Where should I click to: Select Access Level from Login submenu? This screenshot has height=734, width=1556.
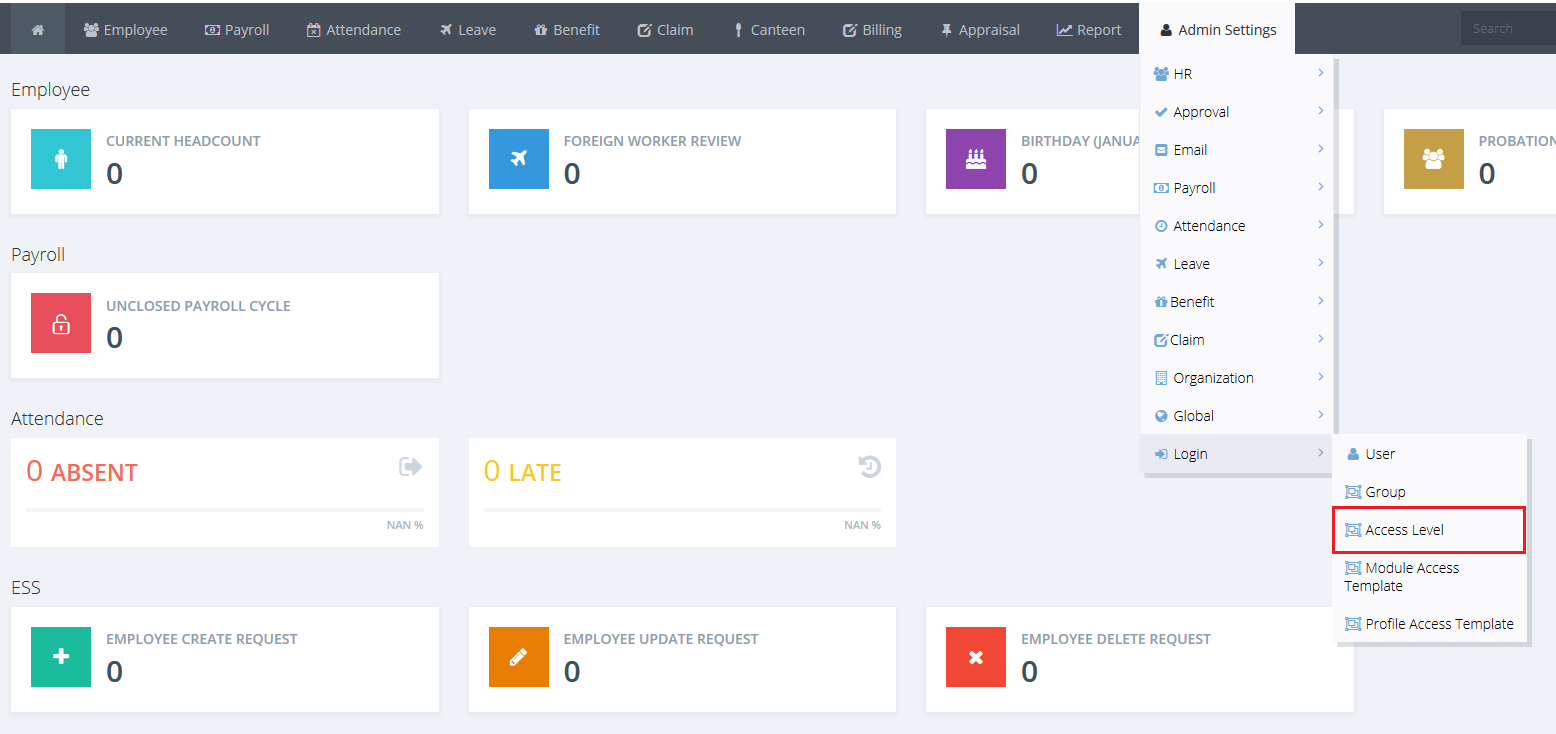(x=1404, y=530)
